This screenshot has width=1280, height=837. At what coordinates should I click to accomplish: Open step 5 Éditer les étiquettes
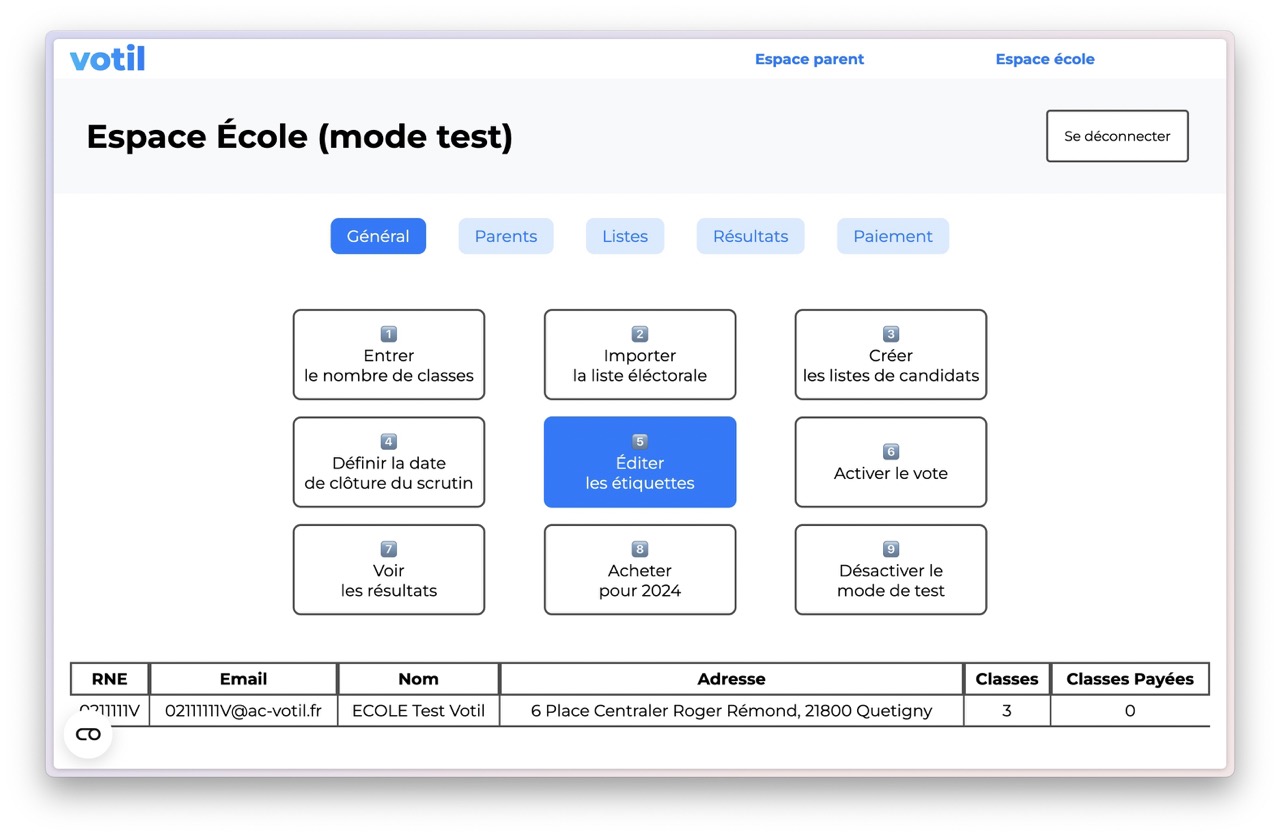[x=639, y=462]
